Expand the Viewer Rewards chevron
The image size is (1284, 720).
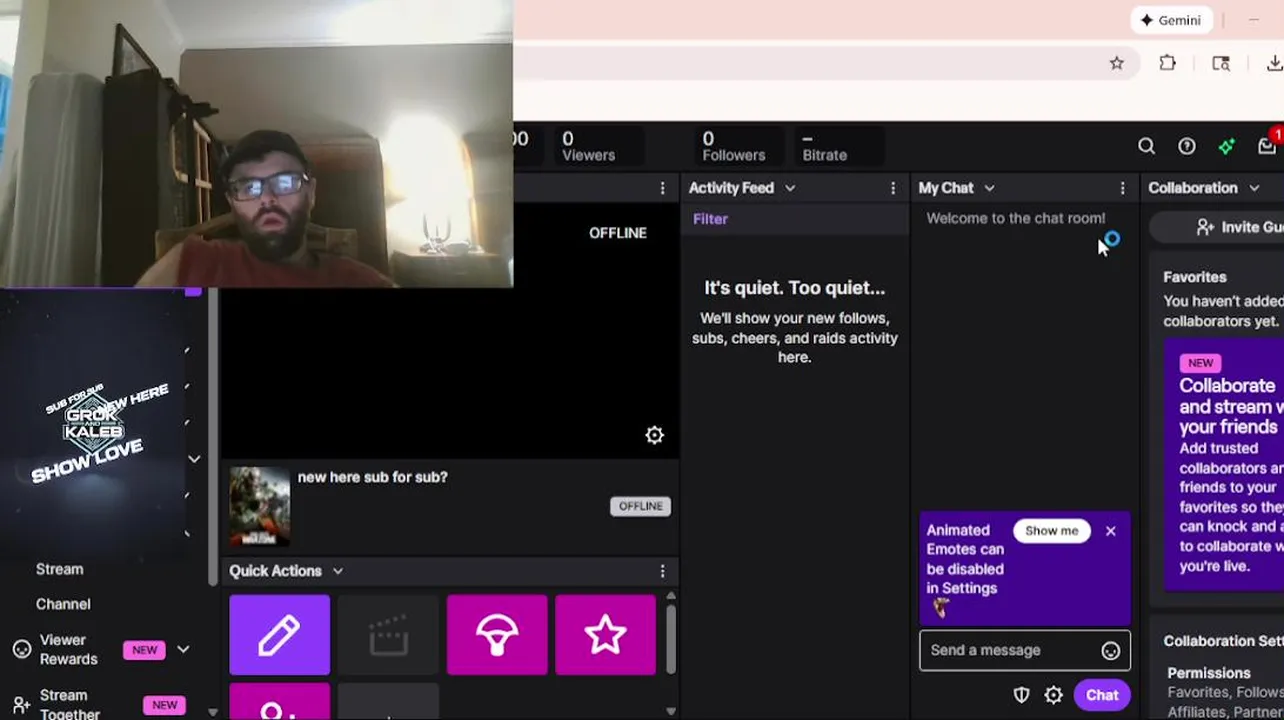pos(183,650)
